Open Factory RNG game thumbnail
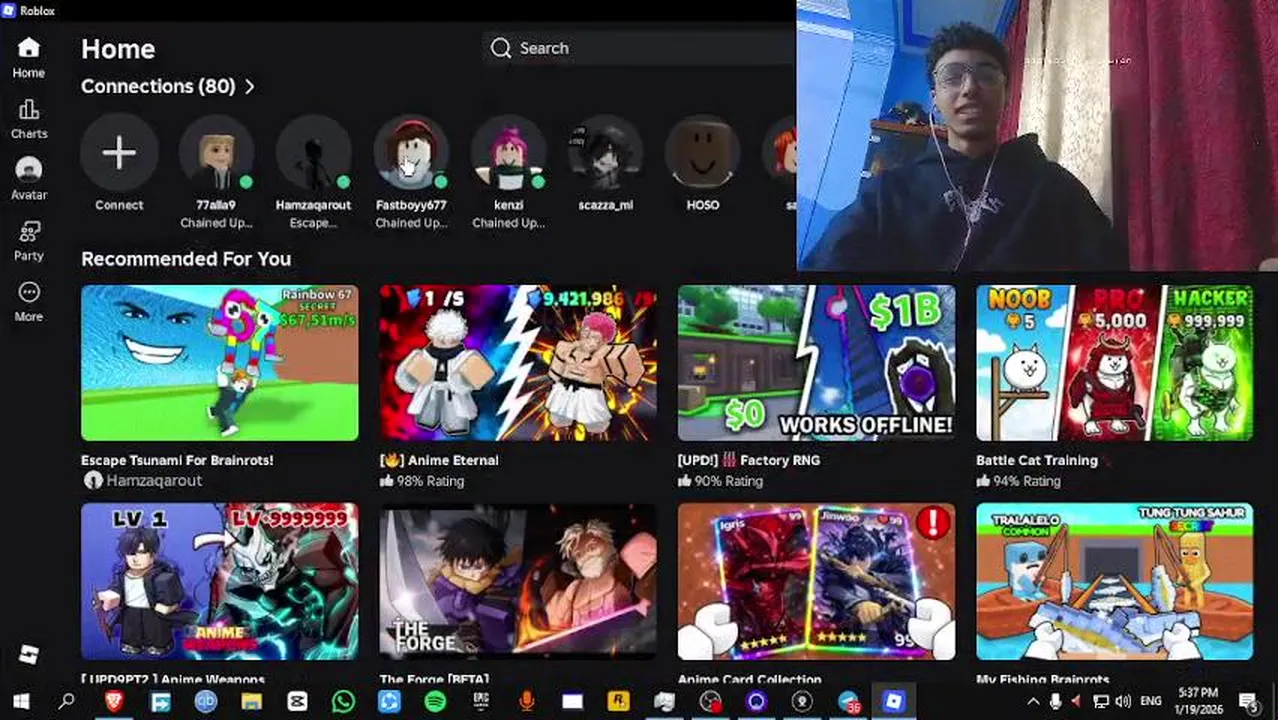Viewport: 1278px width, 720px height. (x=816, y=363)
